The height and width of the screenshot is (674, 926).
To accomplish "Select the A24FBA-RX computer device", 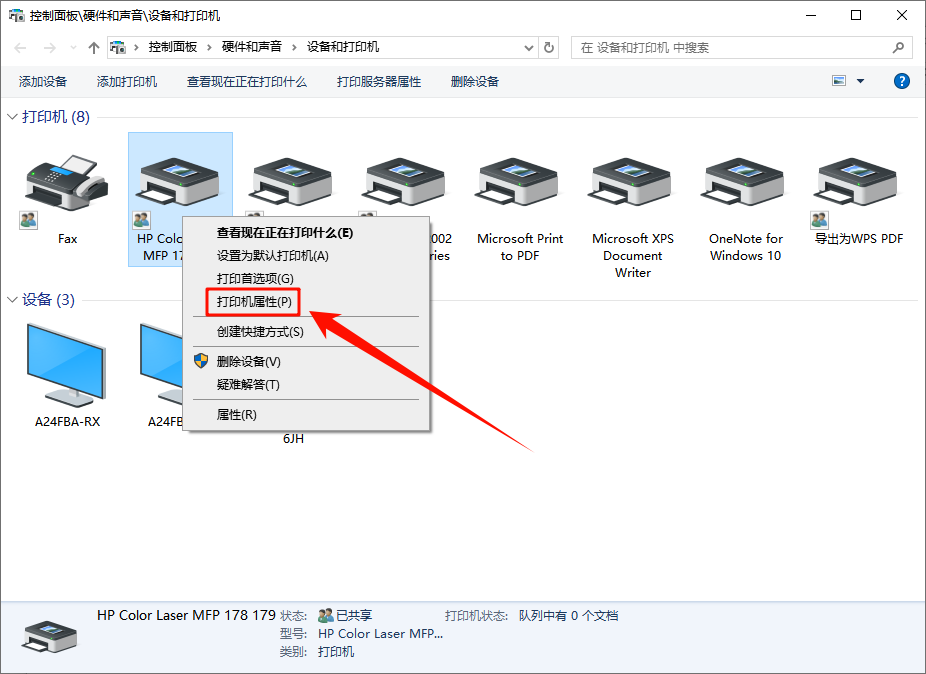I will coord(67,367).
